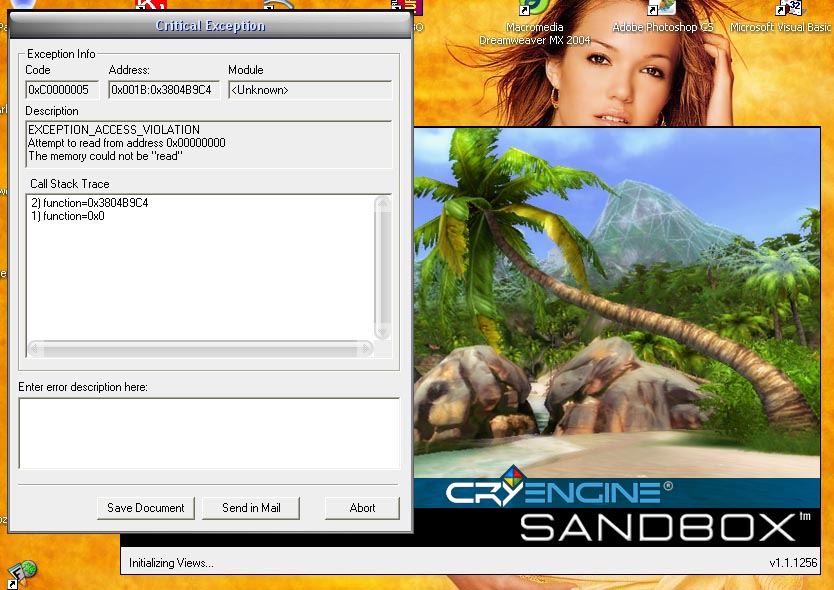The image size is (834, 590).
Task: Open Macromedia Dreamweaver MX 2004 desktop shortcut
Action: pos(535,23)
